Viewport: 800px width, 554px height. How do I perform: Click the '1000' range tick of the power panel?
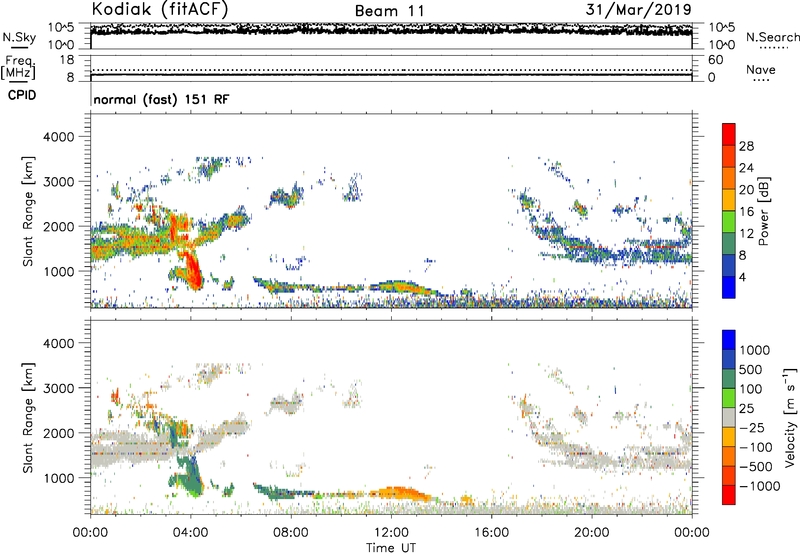point(58,271)
